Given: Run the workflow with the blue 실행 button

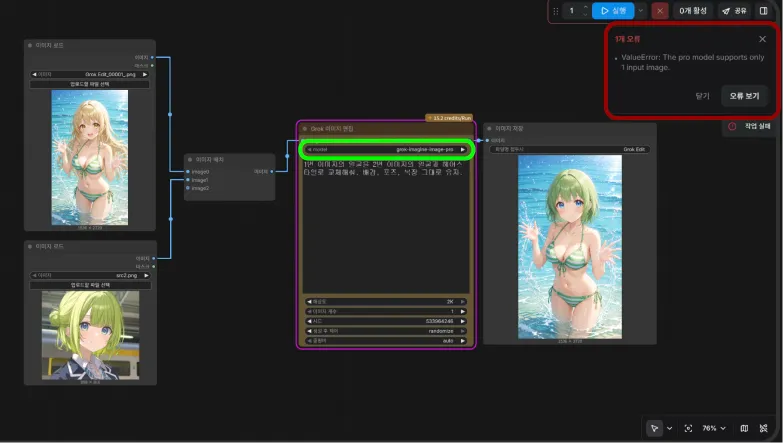Looking at the screenshot, I should [x=613, y=10].
